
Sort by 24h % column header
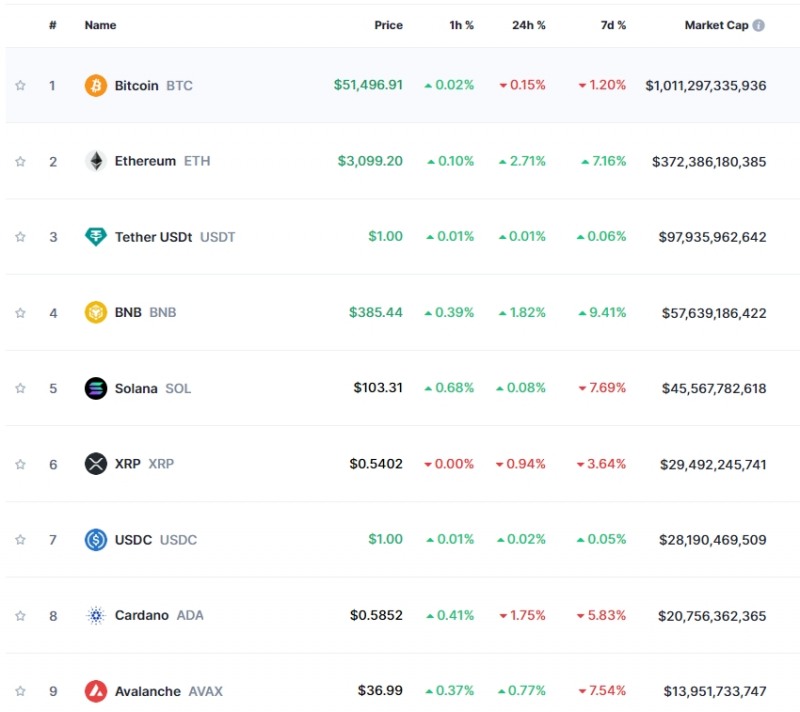[x=528, y=25]
